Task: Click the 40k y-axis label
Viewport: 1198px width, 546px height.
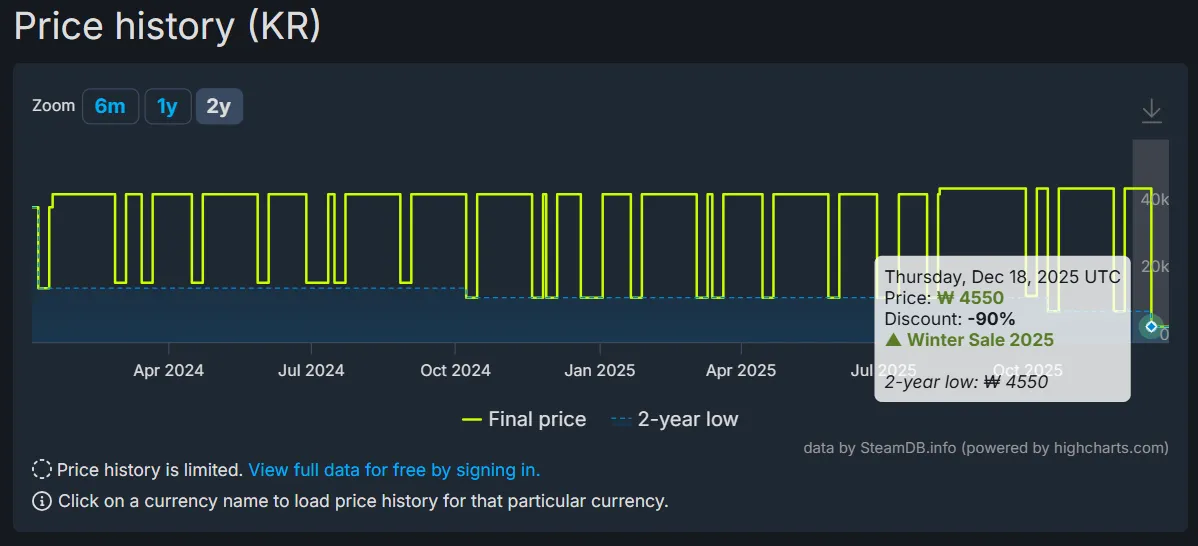Action: click(x=1155, y=201)
